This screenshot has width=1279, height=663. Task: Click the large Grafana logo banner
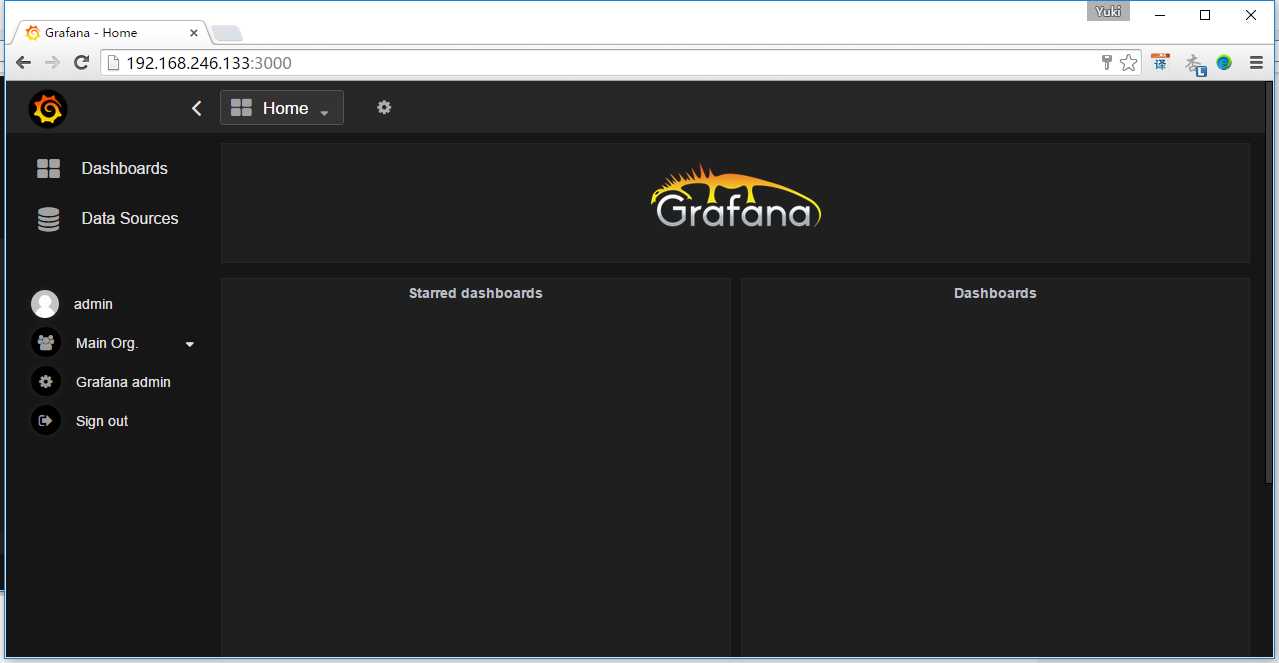click(736, 196)
